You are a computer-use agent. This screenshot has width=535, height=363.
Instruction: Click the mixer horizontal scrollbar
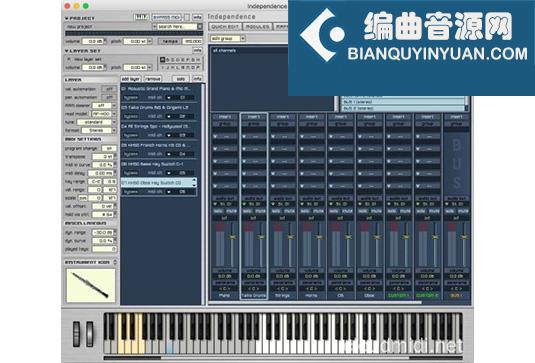click(x=315, y=302)
